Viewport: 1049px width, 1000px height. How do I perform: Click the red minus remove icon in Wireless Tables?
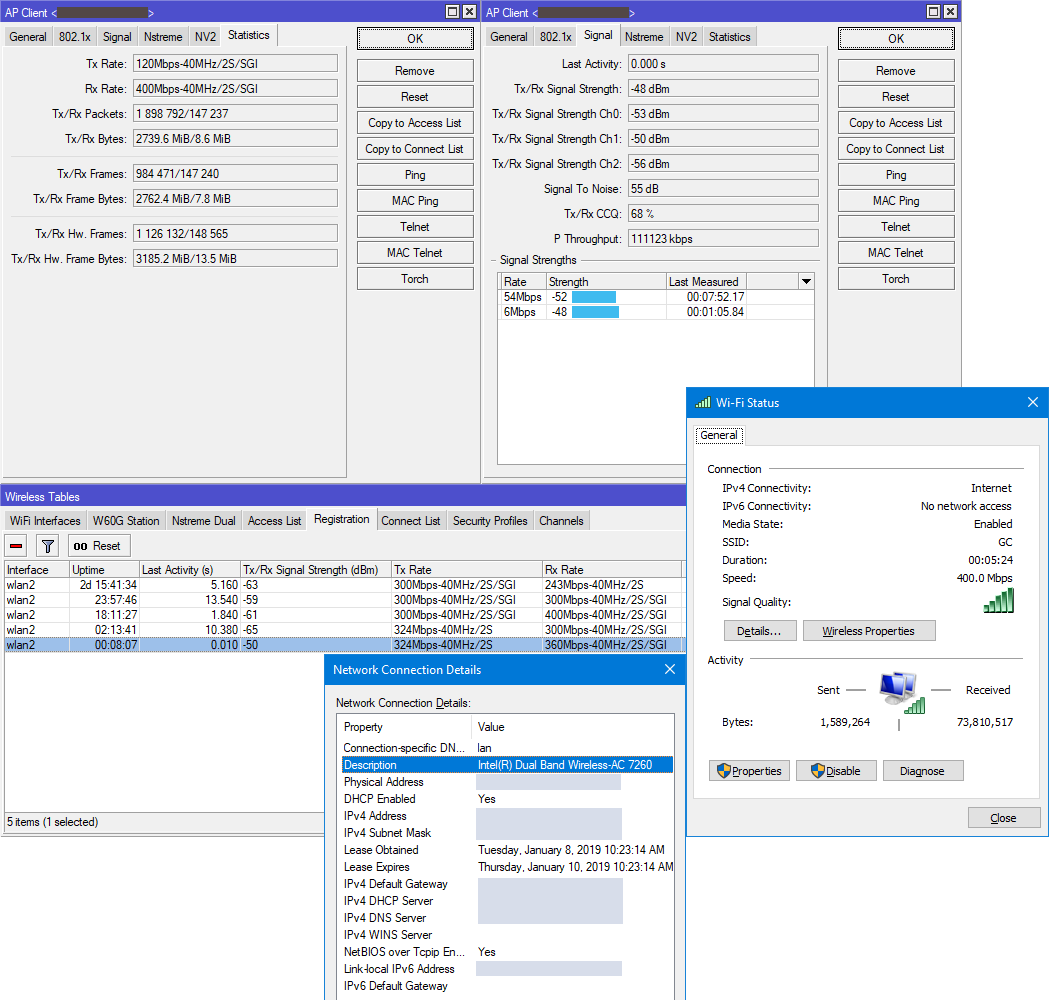pyautogui.click(x=16, y=546)
